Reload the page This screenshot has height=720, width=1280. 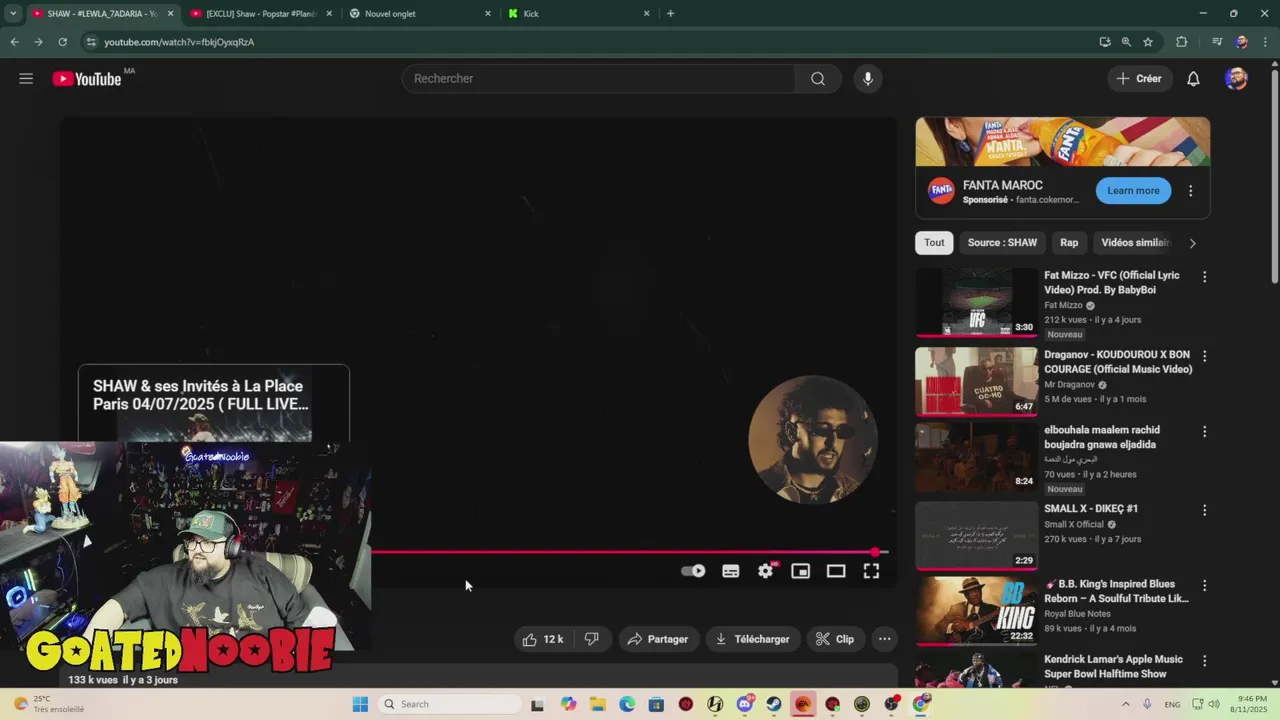(62, 42)
